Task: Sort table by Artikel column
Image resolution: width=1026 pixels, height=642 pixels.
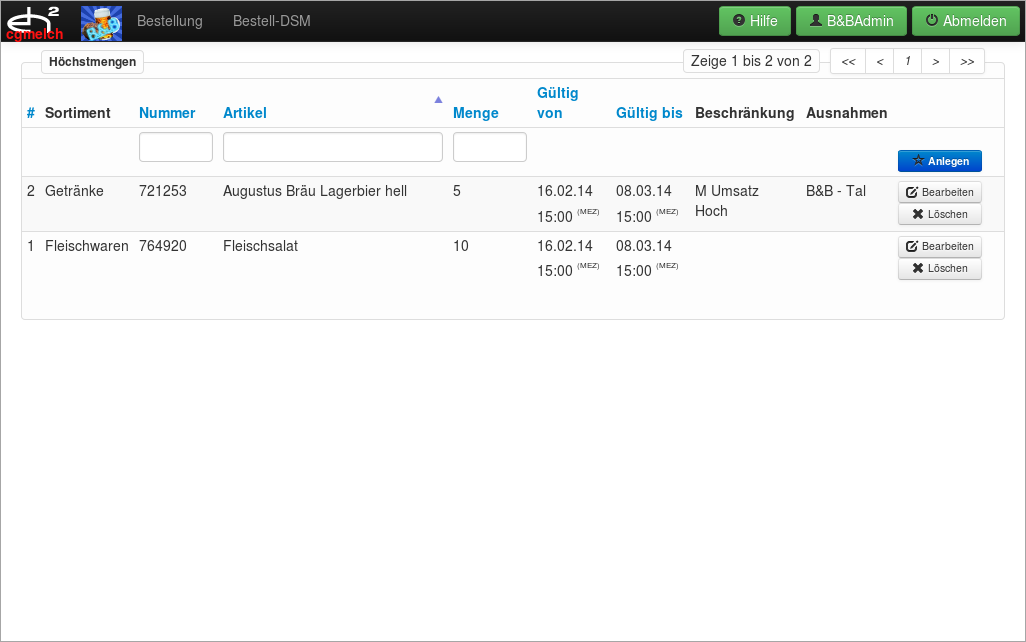Action: 245,113
